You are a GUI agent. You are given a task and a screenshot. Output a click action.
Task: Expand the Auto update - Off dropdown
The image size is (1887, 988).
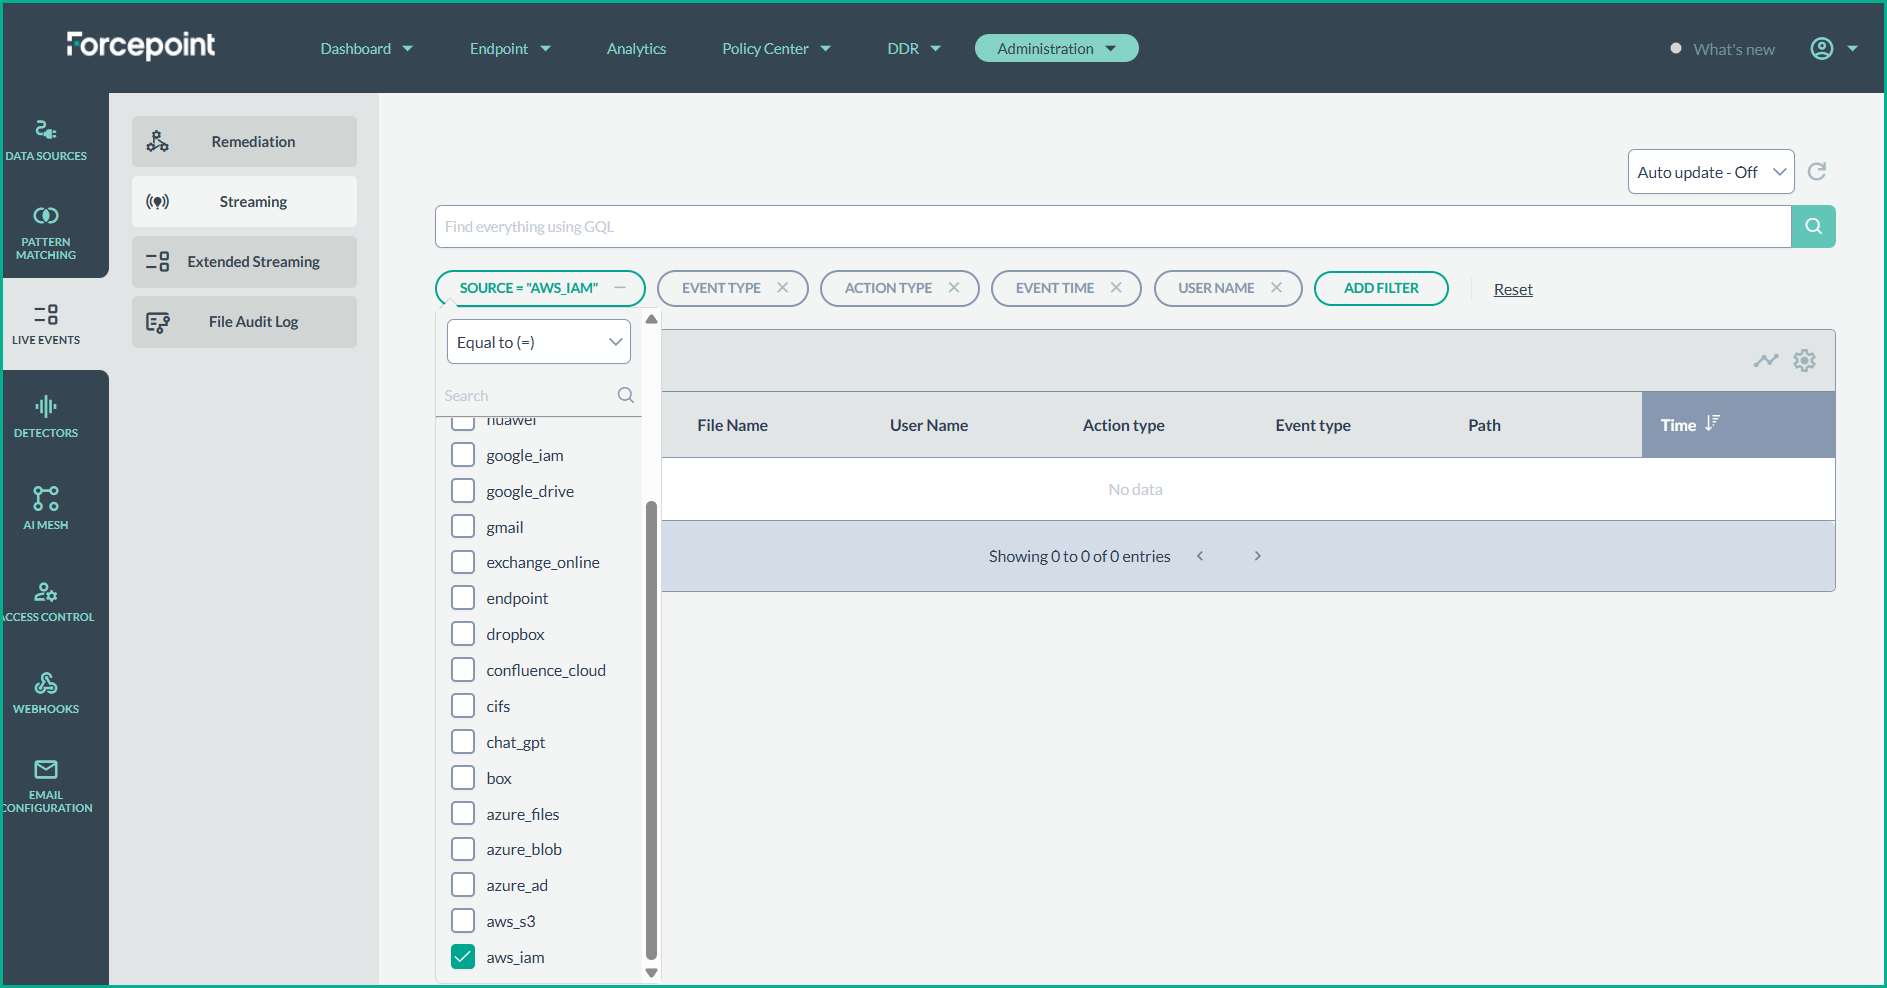tap(1710, 172)
